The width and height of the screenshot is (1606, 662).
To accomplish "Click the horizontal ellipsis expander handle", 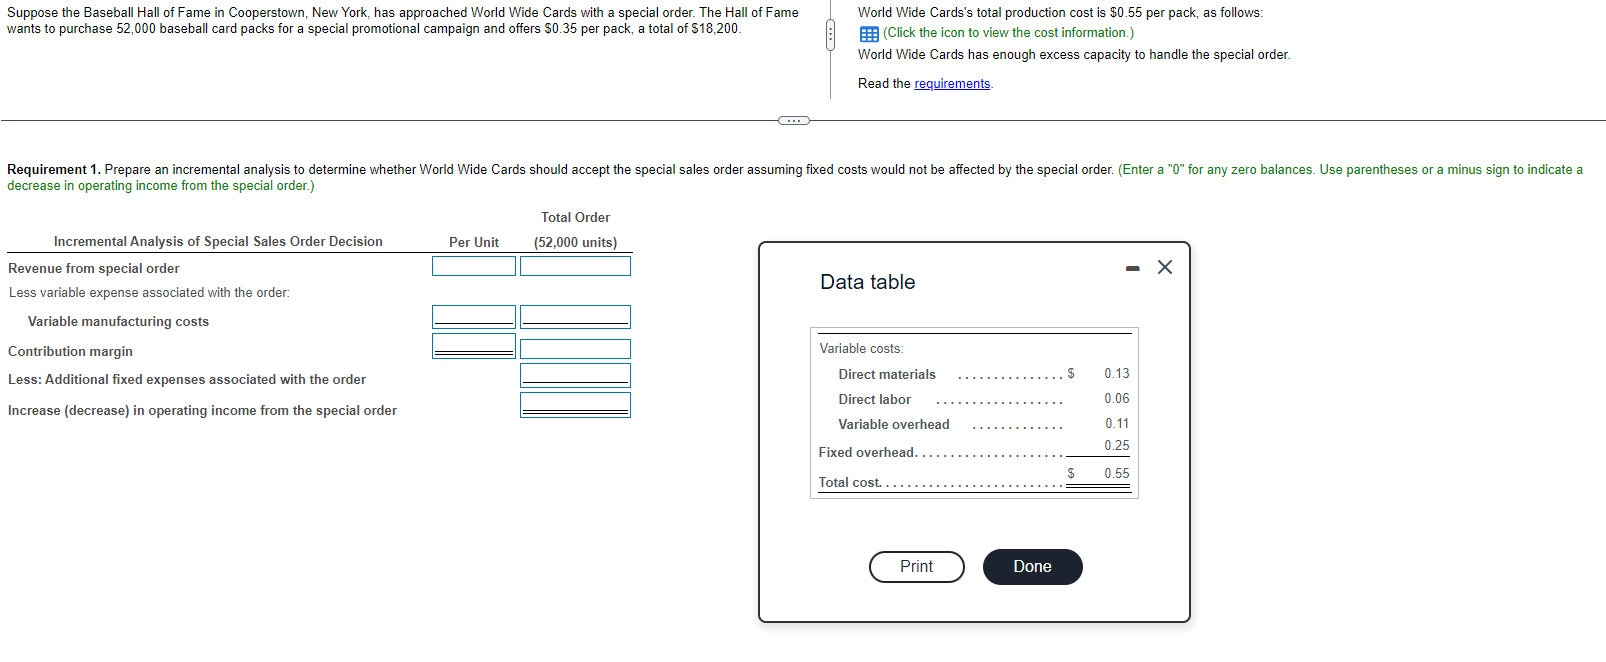I will tap(793, 121).
